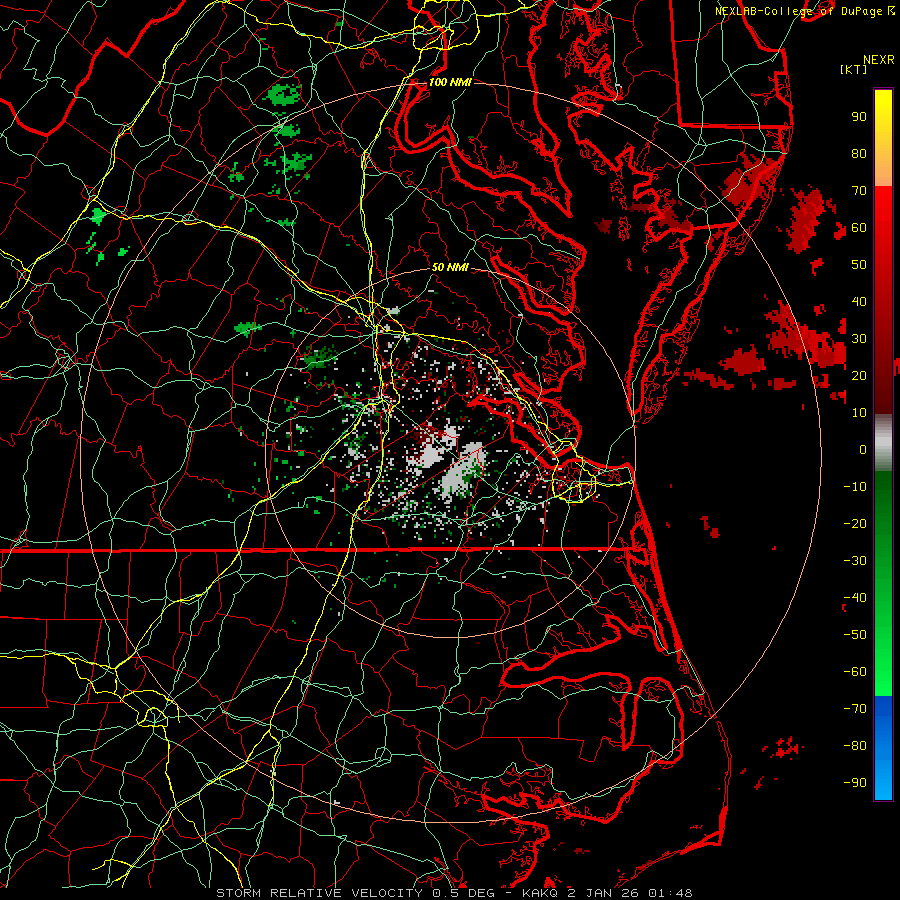The height and width of the screenshot is (900, 900).
Task: Click the positive 40 value on velocity scale
Action: [859, 301]
